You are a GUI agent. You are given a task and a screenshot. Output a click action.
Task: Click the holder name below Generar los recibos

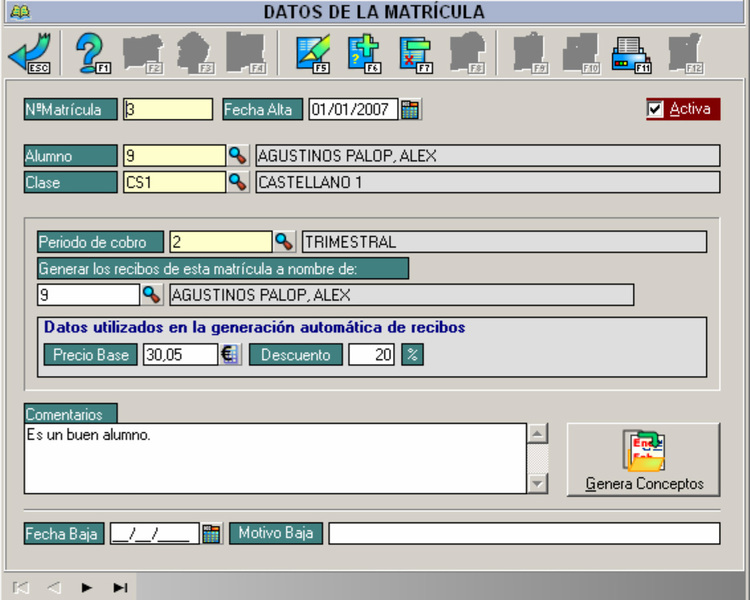pos(261,295)
